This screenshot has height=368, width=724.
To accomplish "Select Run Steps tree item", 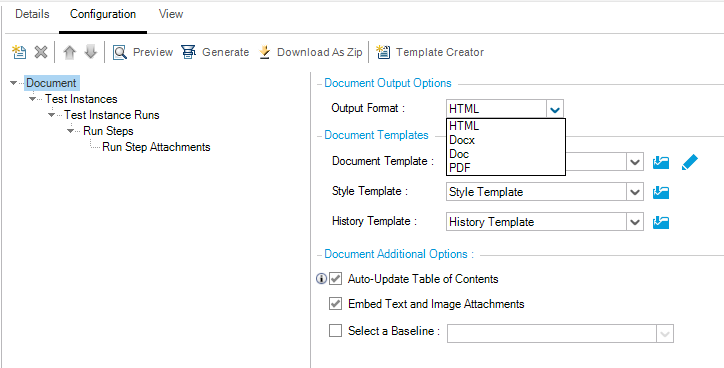I will [x=108, y=131].
